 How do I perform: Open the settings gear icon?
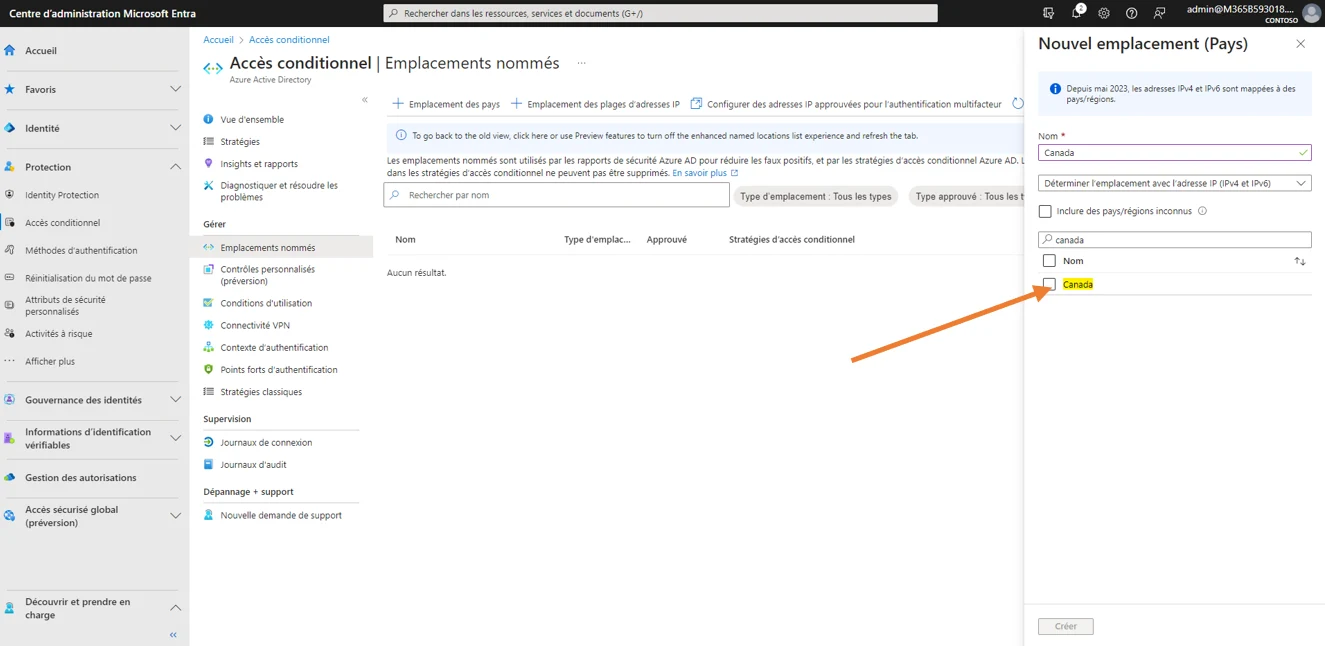pyautogui.click(x=1104, y=13)
